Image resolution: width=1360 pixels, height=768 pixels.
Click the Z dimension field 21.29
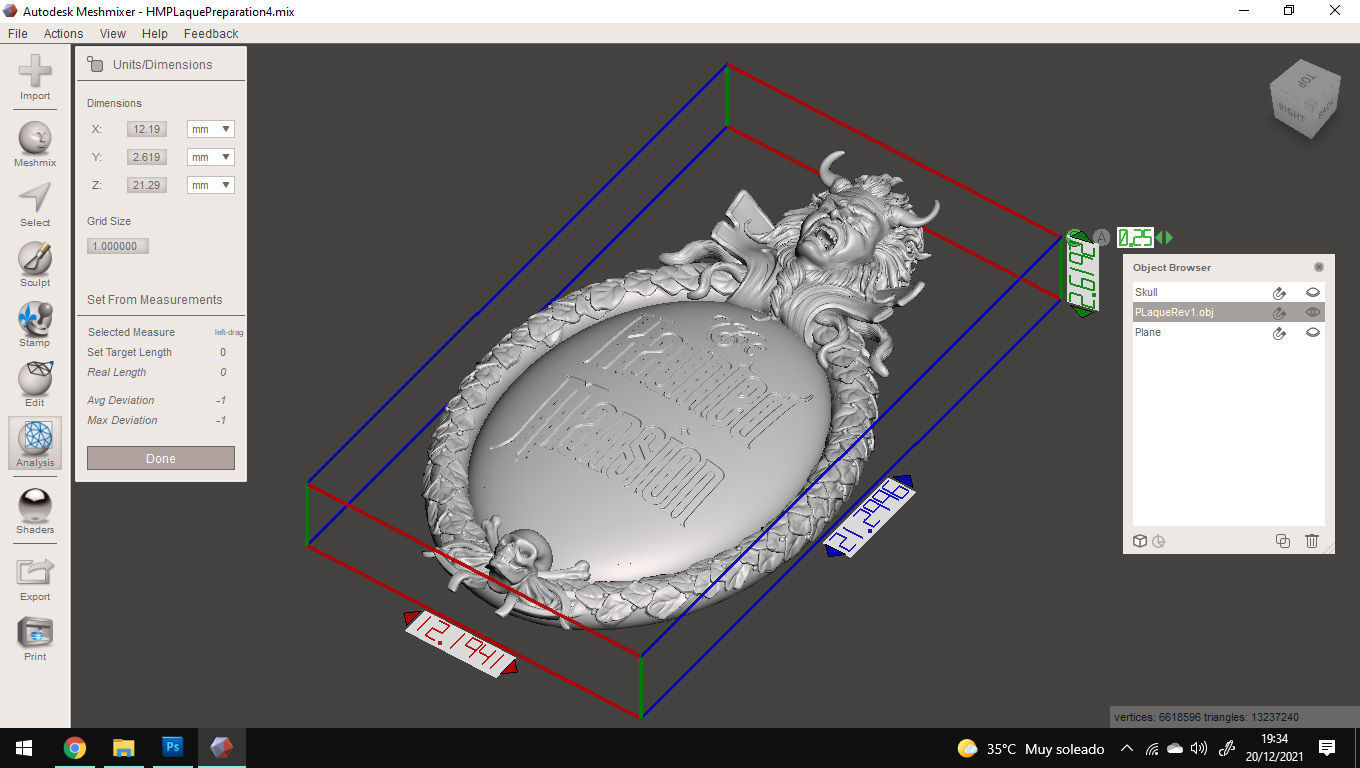147,185
